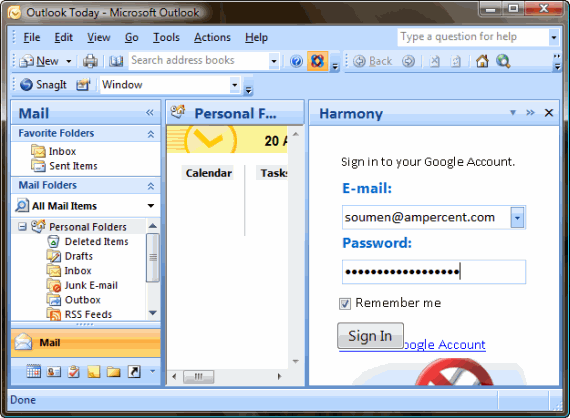Viewport: 570px width, 418px height.
Task: Click the folder list scrollbar down arrow
Action: pyautogui.click(x=153, y=313)
